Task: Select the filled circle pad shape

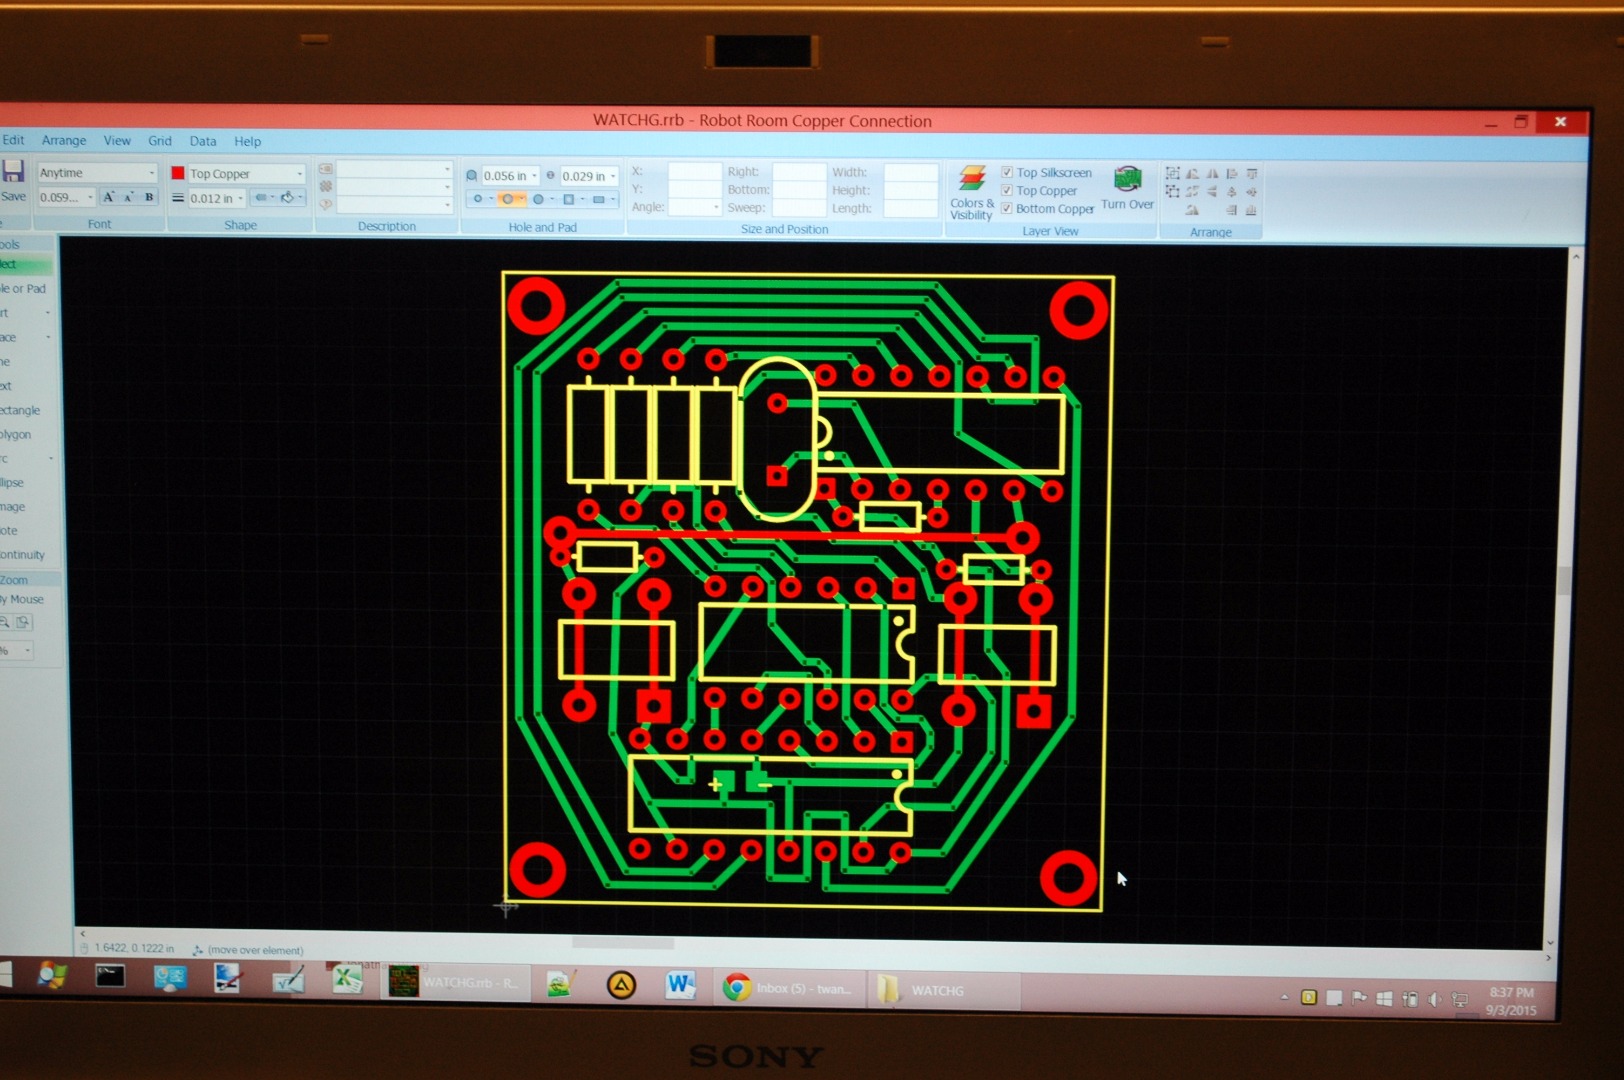Action: (x=541, y=199)
